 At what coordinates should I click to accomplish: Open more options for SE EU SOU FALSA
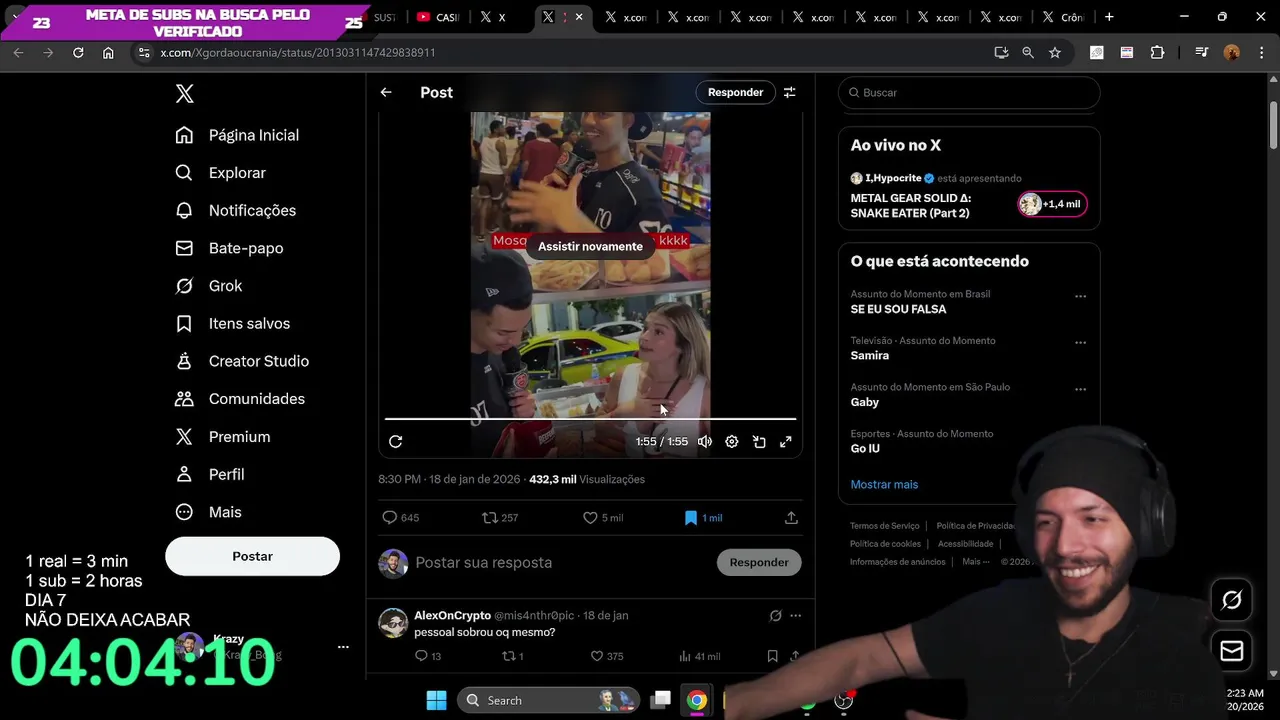(1080, 296)
